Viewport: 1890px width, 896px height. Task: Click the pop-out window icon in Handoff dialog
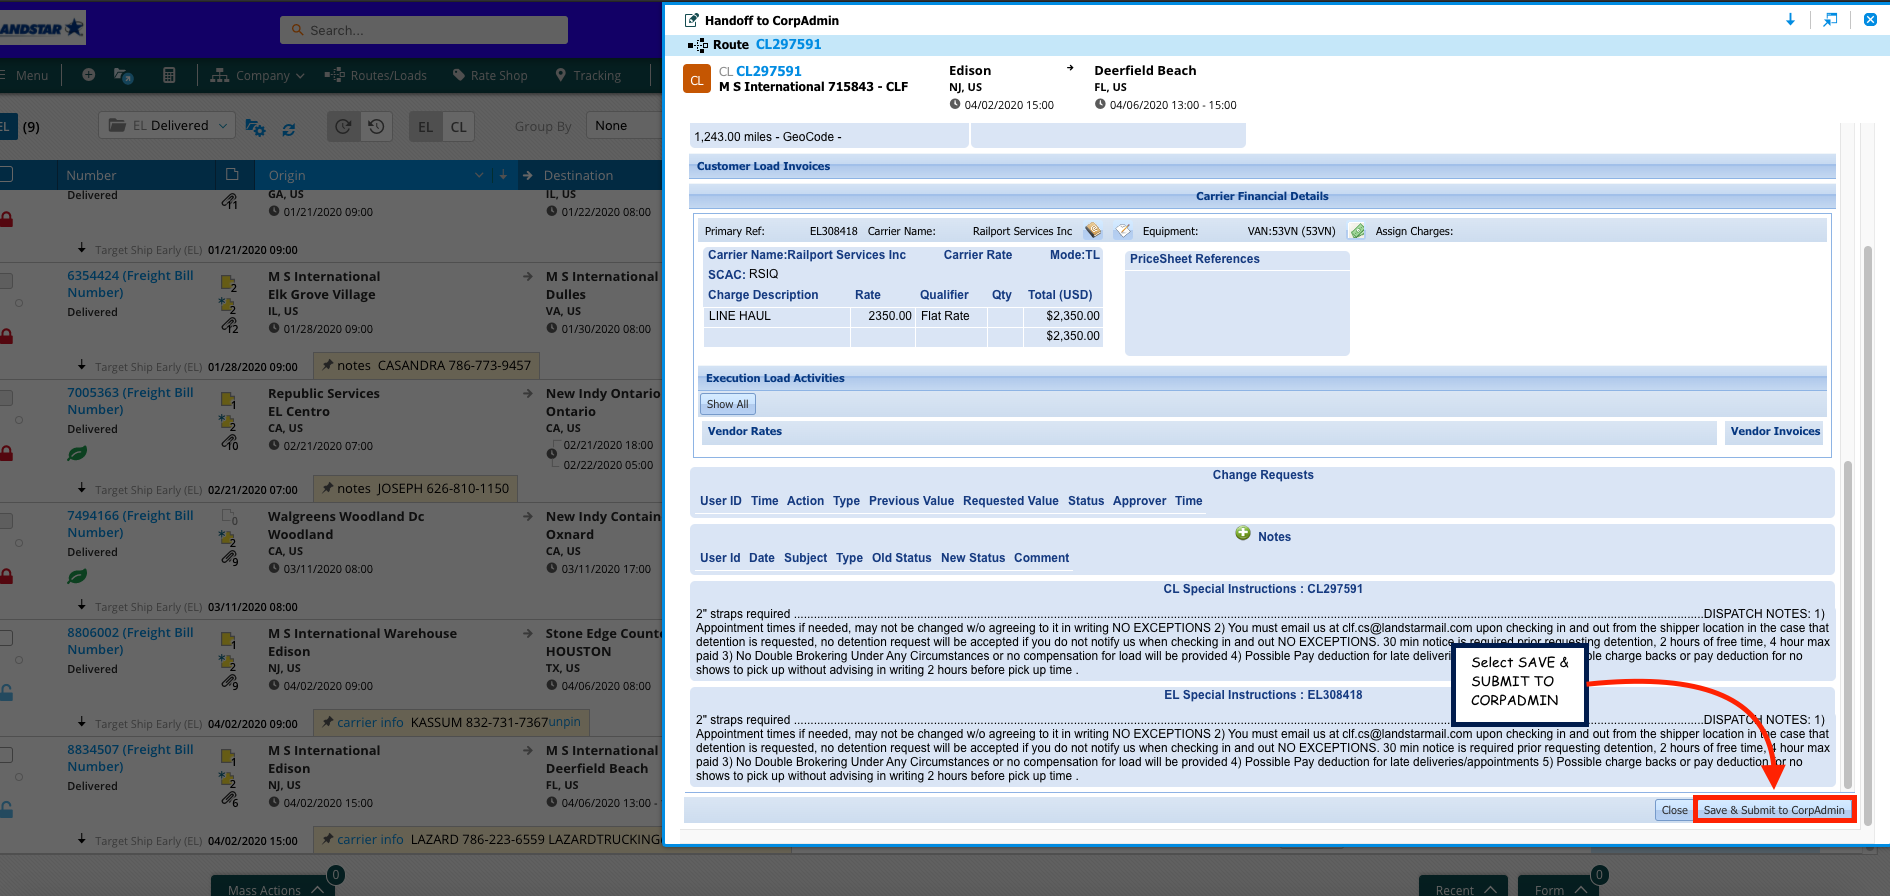click(x=1830, y=20)
